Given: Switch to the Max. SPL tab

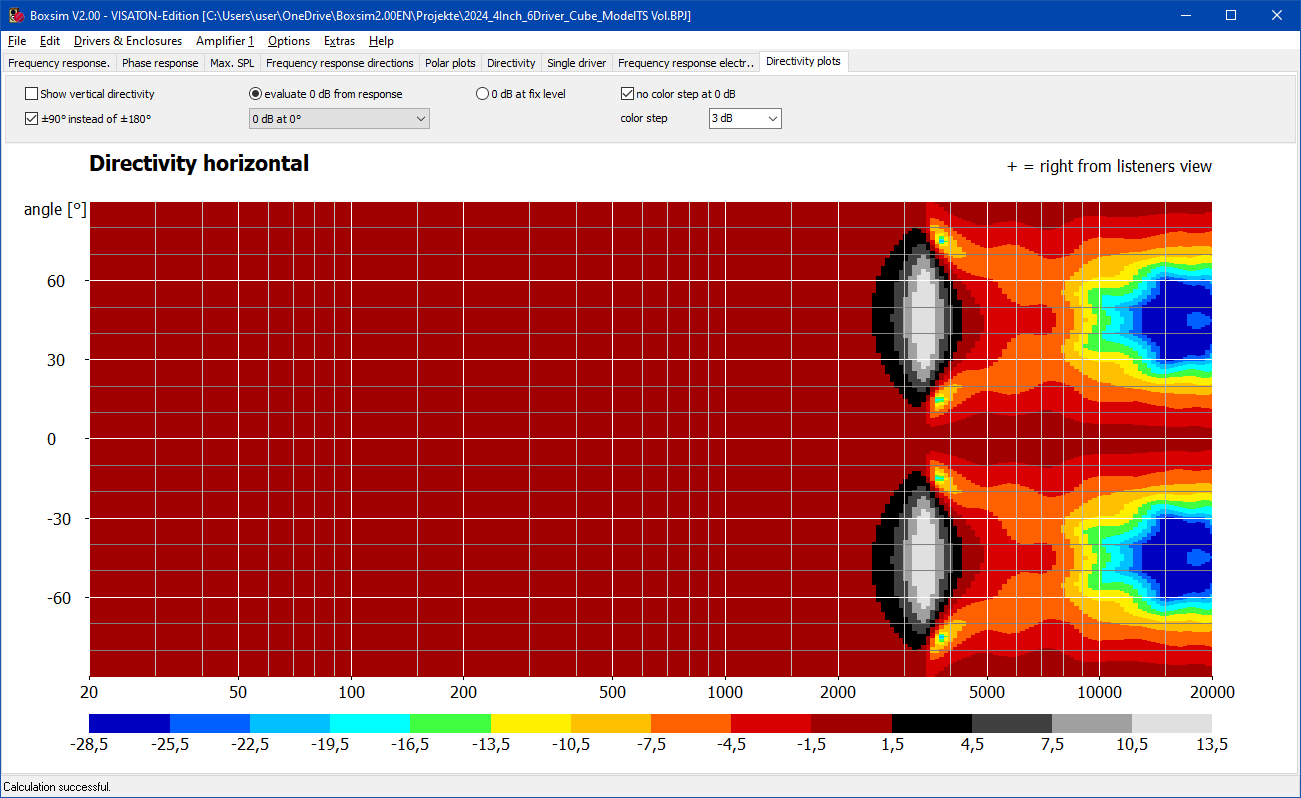Looking at the screenshot, I should click(232, 63).
